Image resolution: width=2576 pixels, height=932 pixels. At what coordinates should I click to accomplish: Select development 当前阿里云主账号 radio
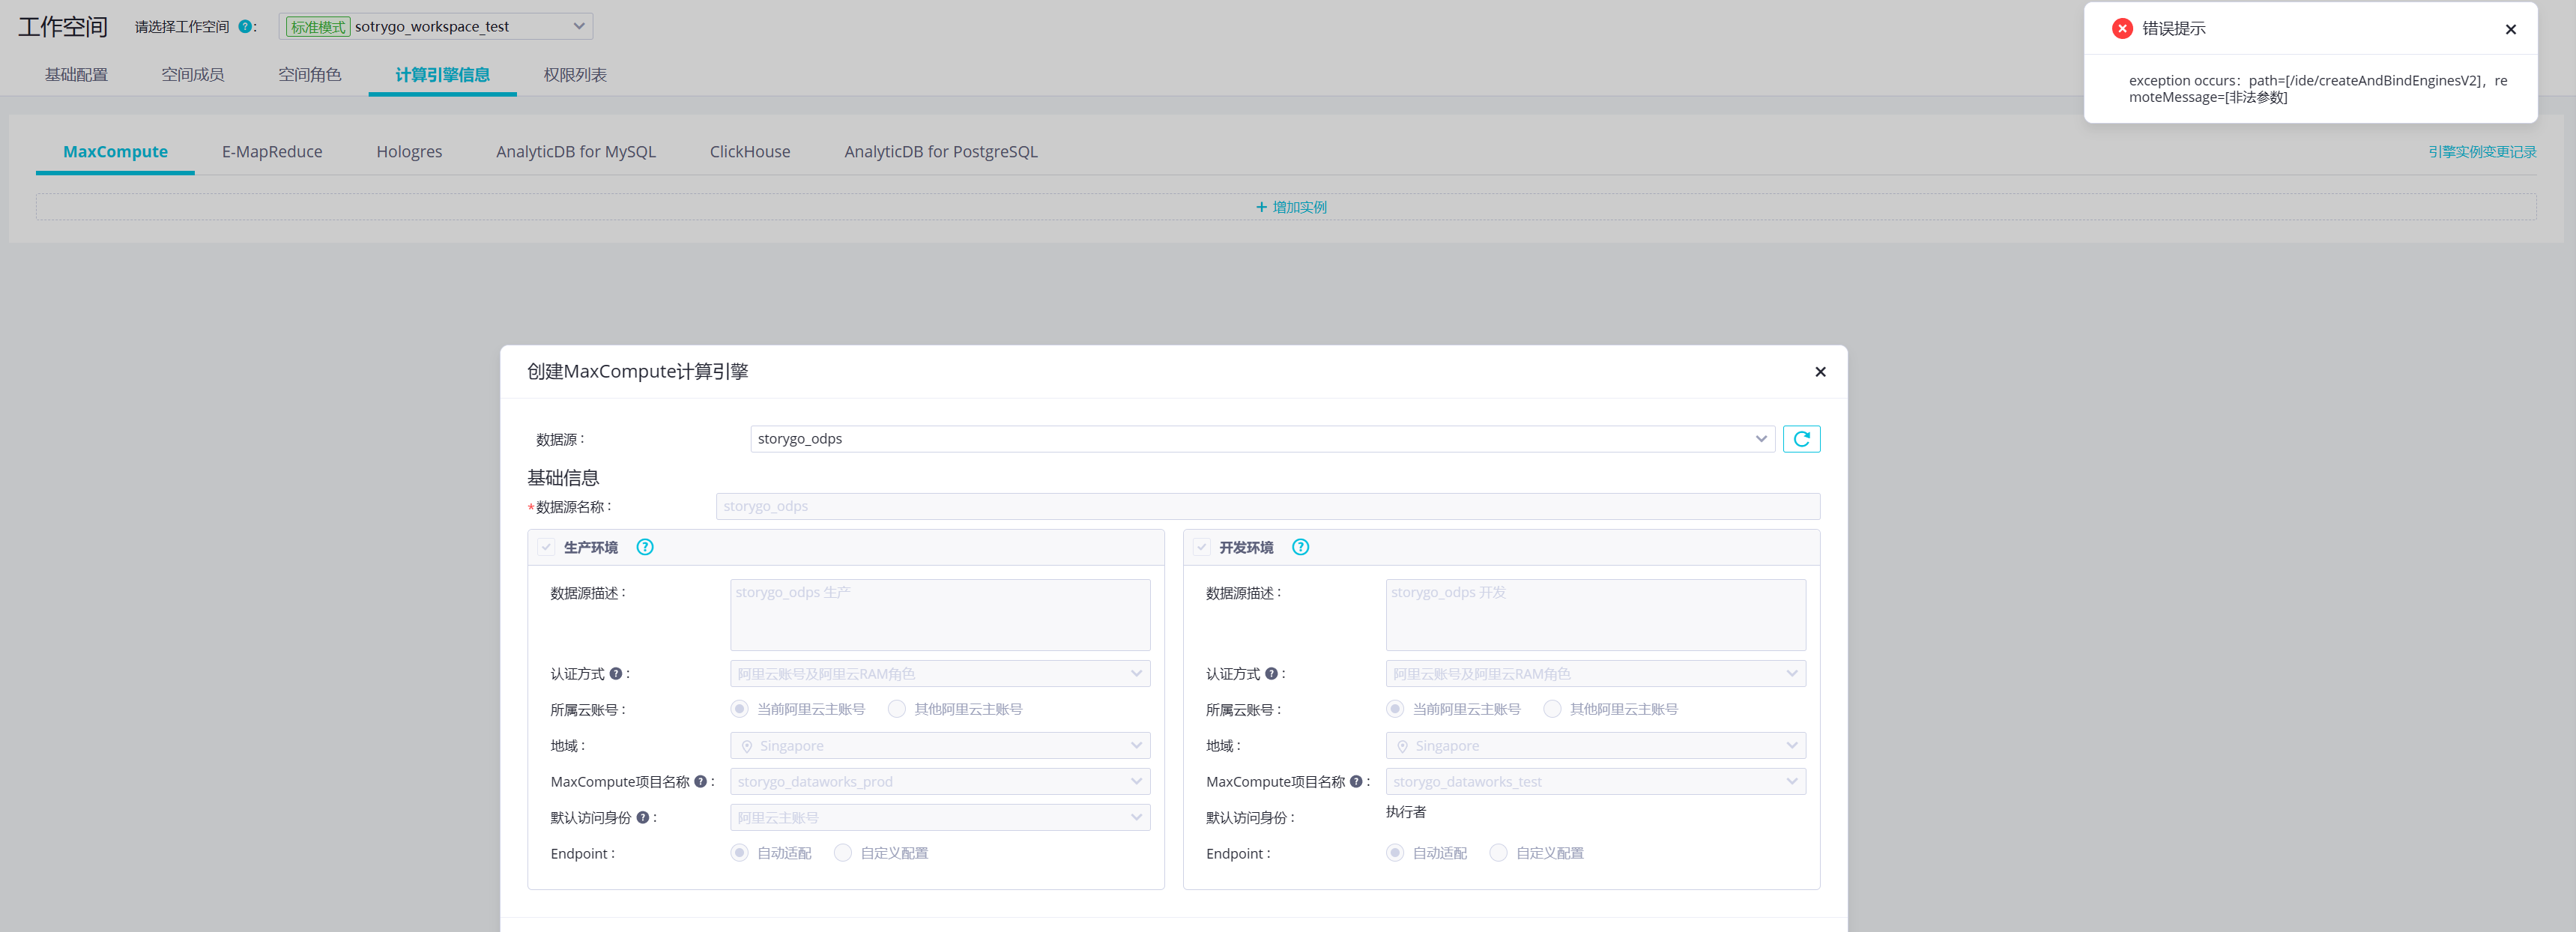[1395, 709]
